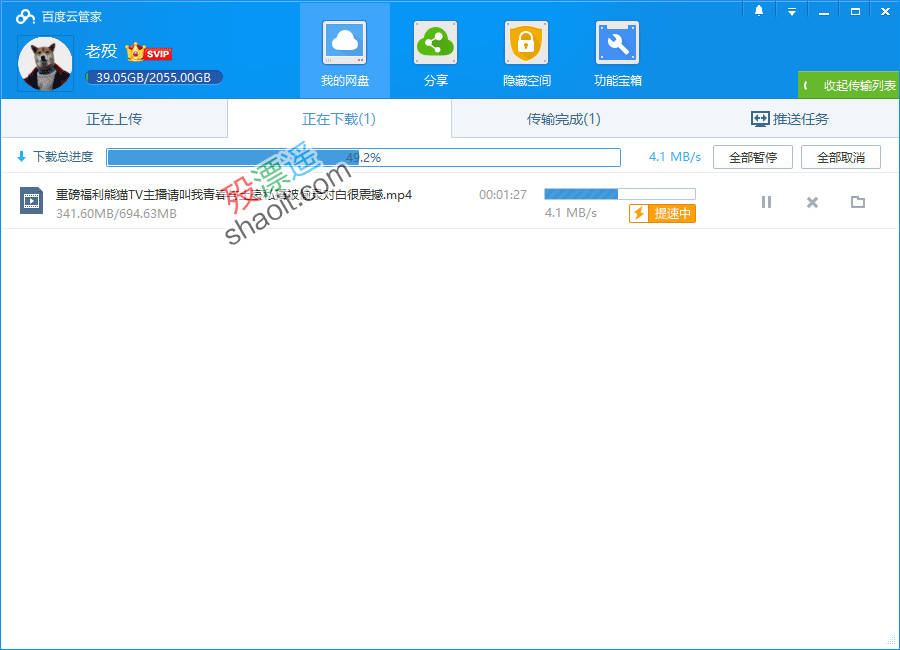Close the 百度云管家 window

pyautogui.click(x=885, y=11)
